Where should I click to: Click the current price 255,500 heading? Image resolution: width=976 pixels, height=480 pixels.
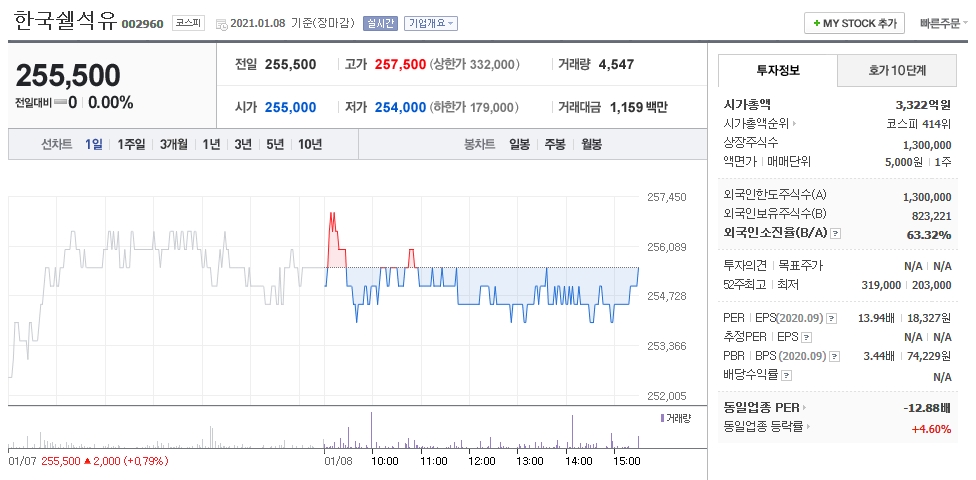68,76
